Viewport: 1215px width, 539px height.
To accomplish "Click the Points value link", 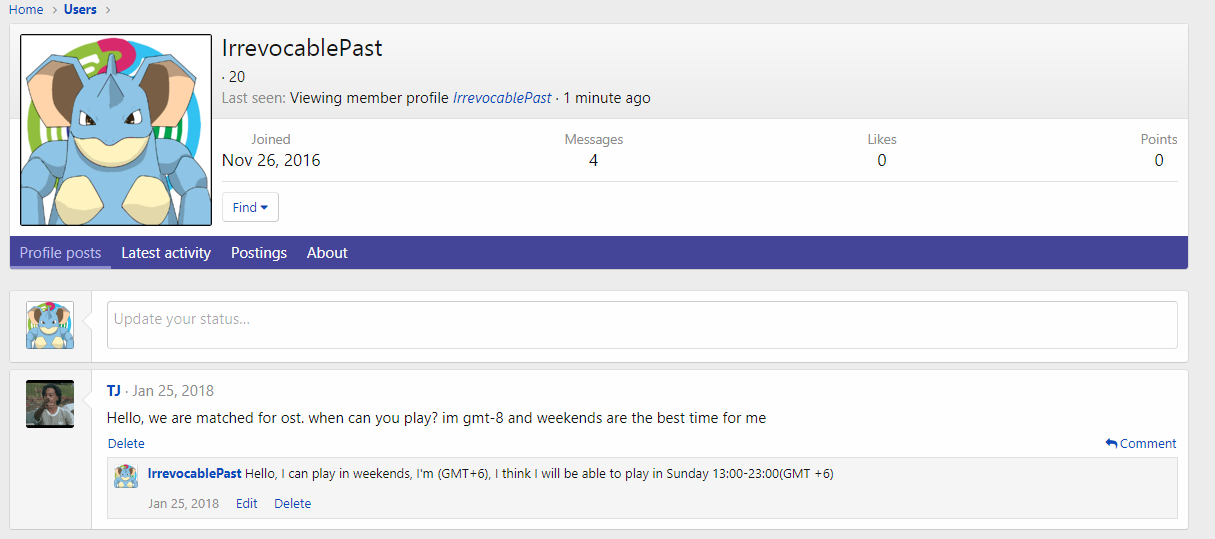I will point(1159,160).
